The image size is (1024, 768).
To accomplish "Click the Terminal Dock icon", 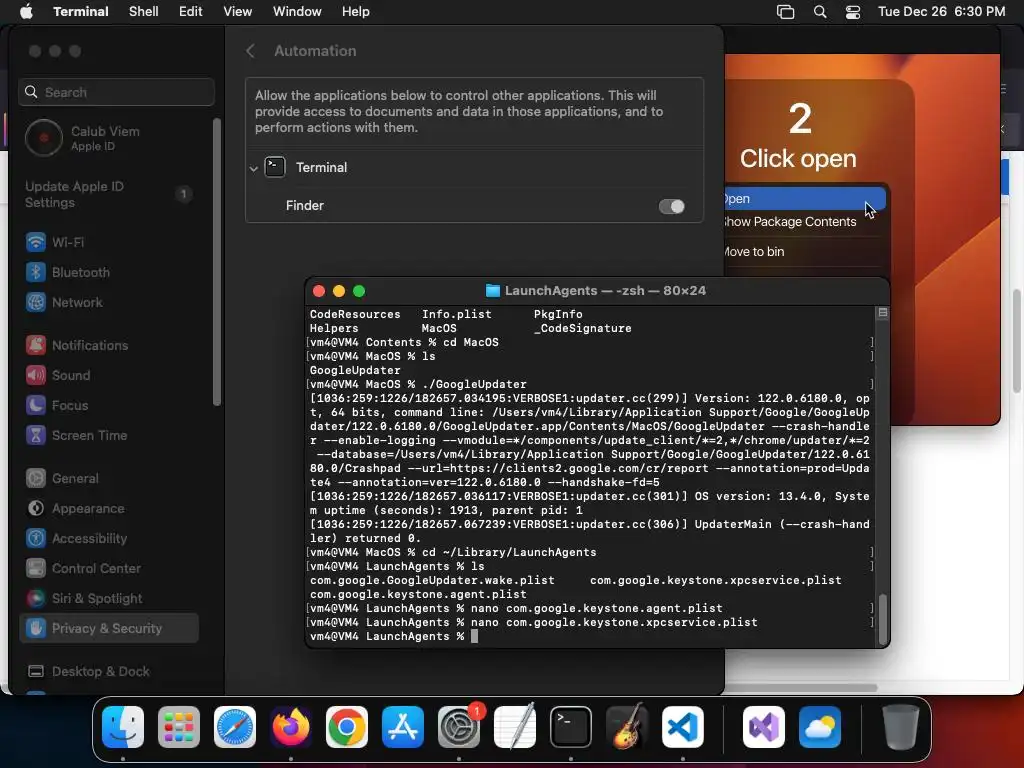I will pos(571,727).
